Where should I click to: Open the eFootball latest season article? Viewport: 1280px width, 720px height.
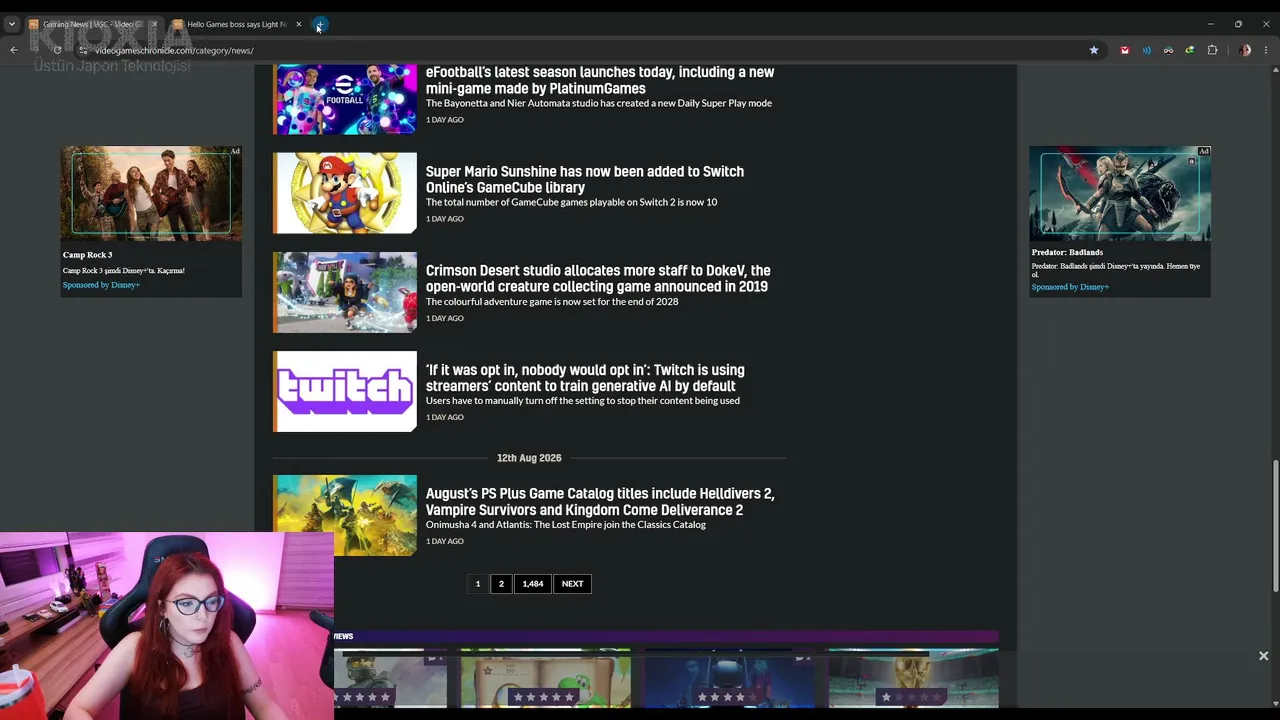point(600,80)
